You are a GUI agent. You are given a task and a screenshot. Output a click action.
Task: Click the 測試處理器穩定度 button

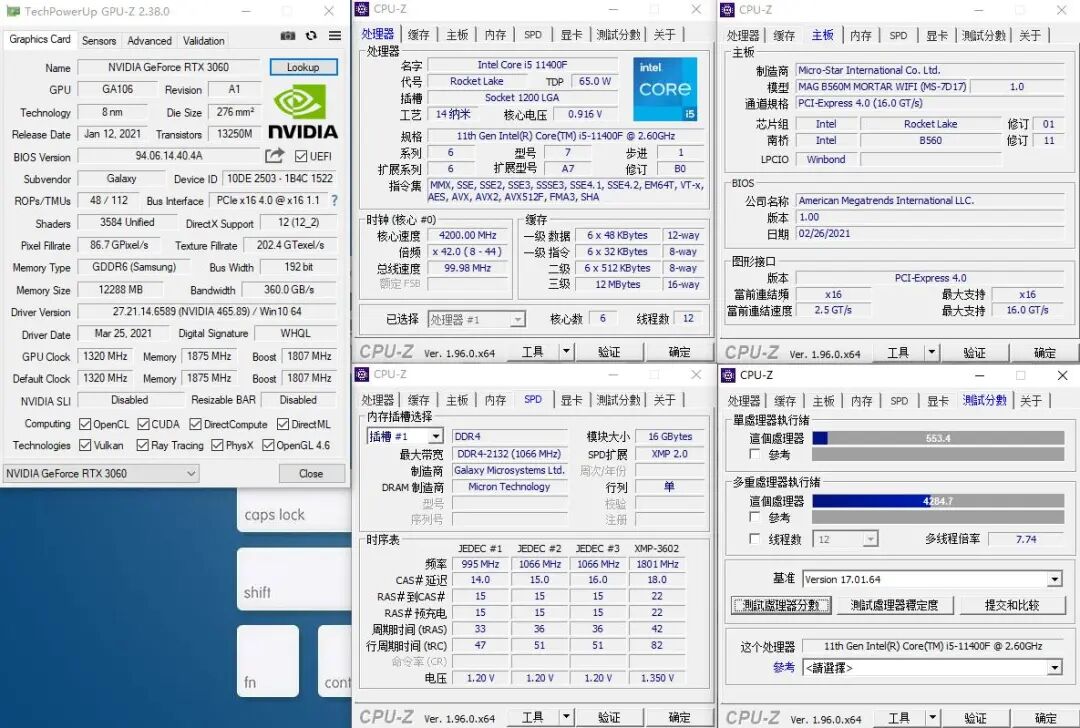coord(894,605)
